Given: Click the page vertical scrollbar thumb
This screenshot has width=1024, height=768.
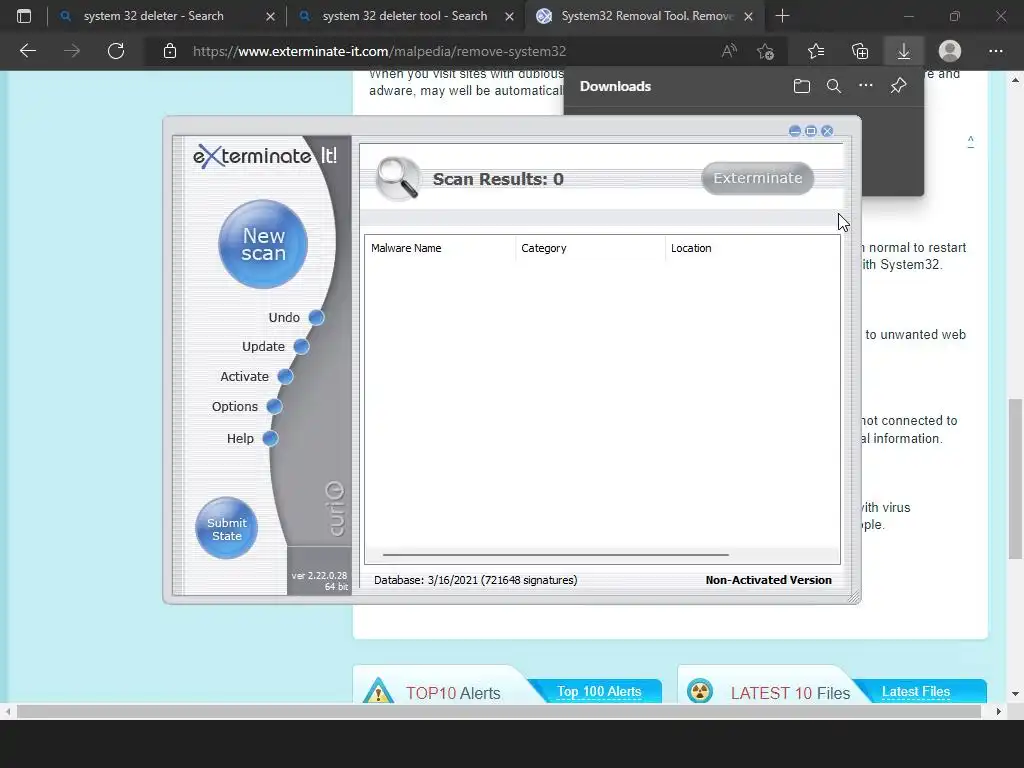Looking at the screenshot, I should 1015,479.
